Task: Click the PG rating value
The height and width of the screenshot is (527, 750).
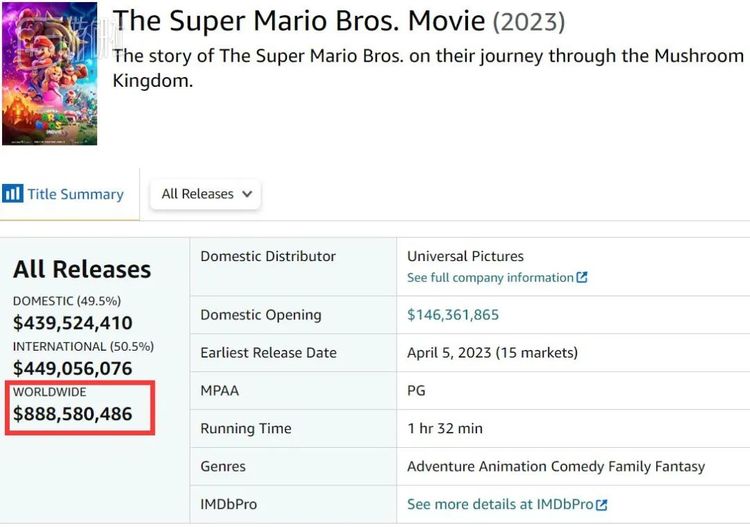Action: pos(417,391)
